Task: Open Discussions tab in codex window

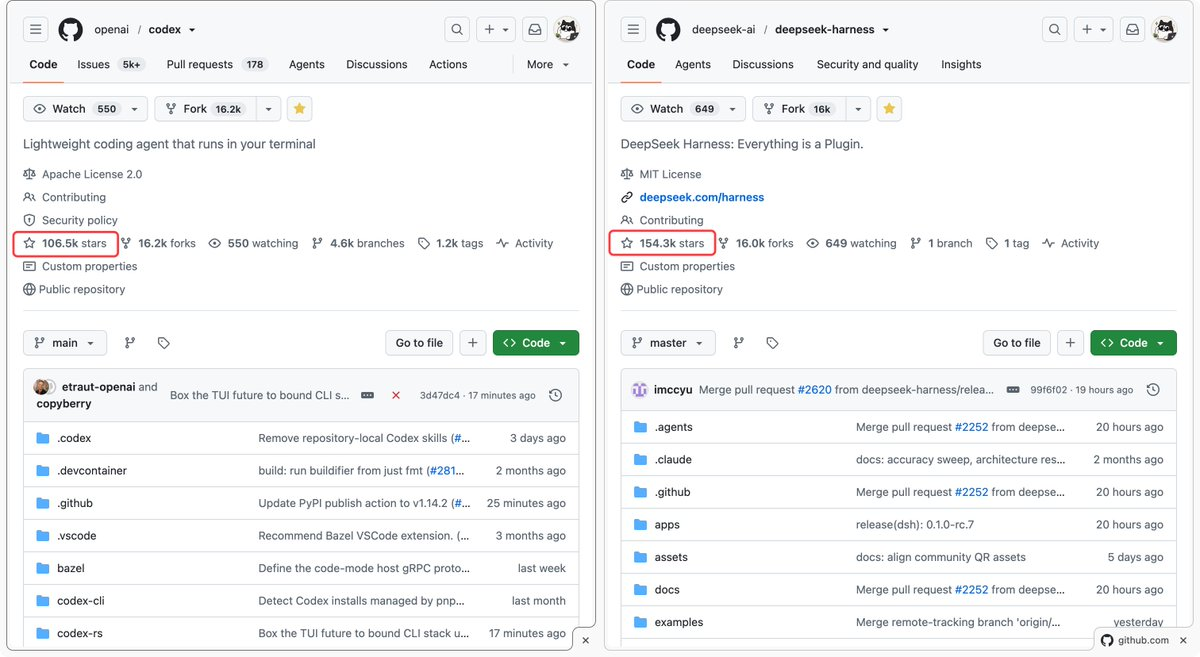Action: pyautogui.click(x=378, y=64)
